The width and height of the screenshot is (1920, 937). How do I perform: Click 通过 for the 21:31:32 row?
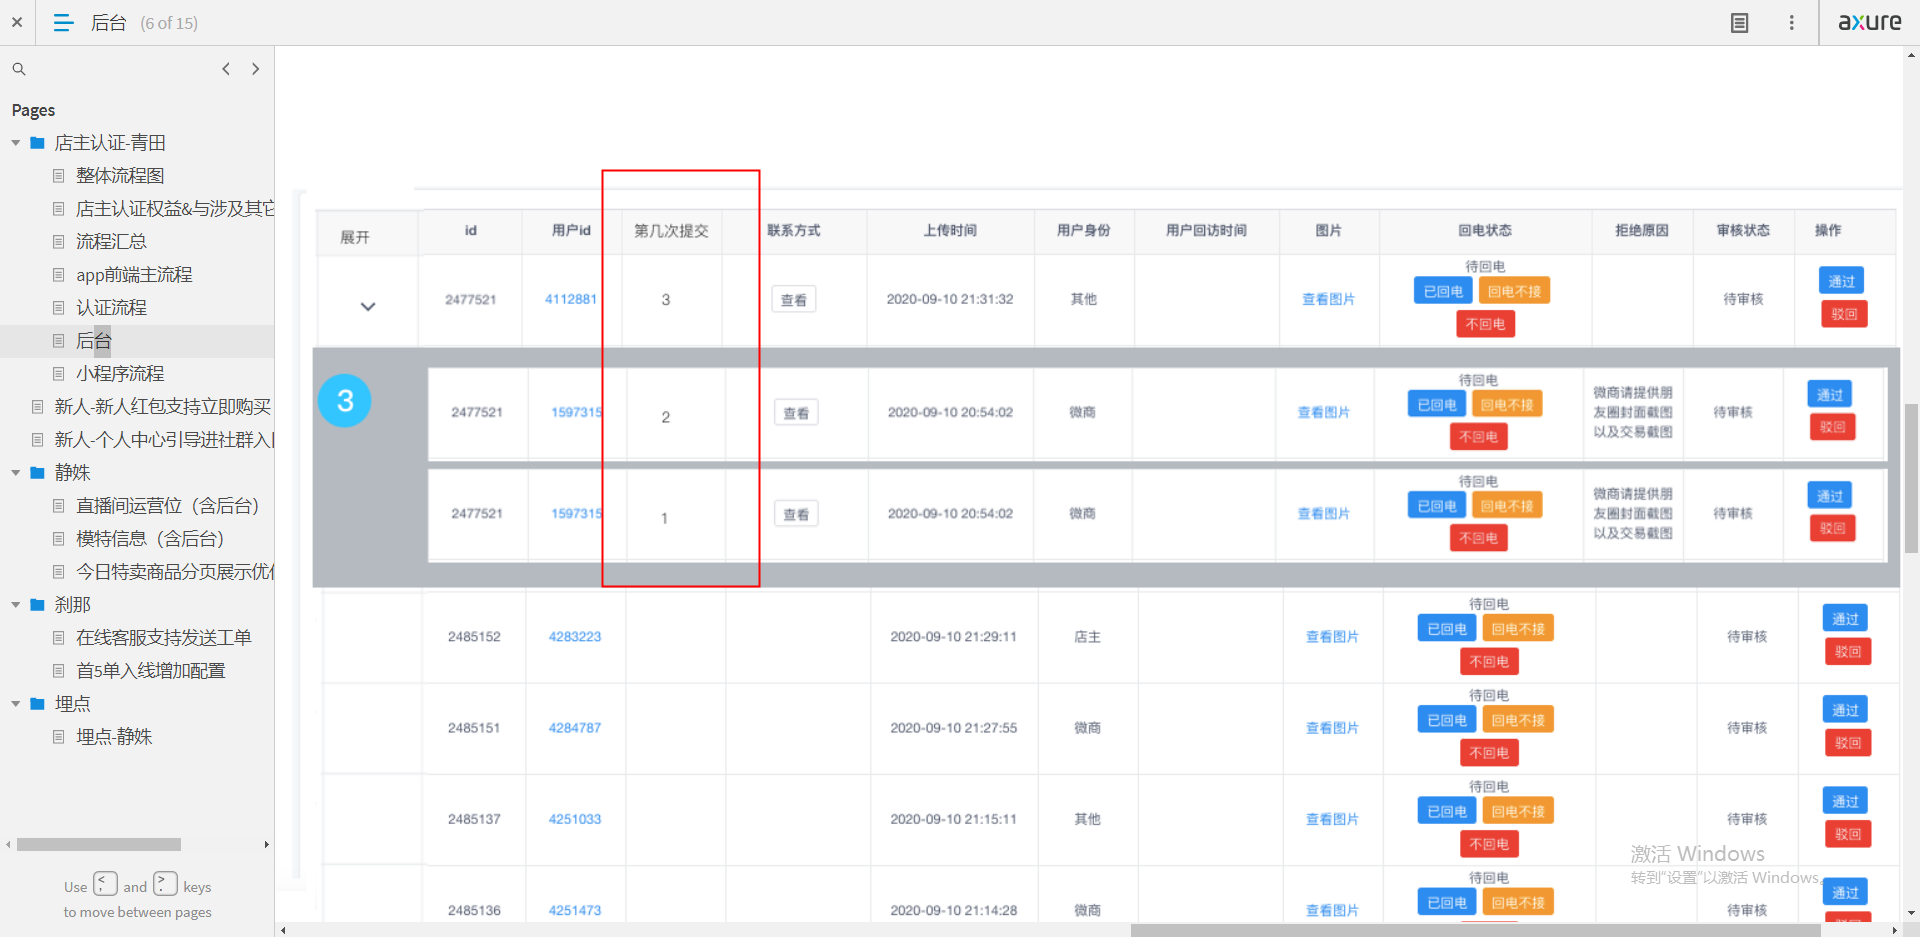(x=1842, y=281)
